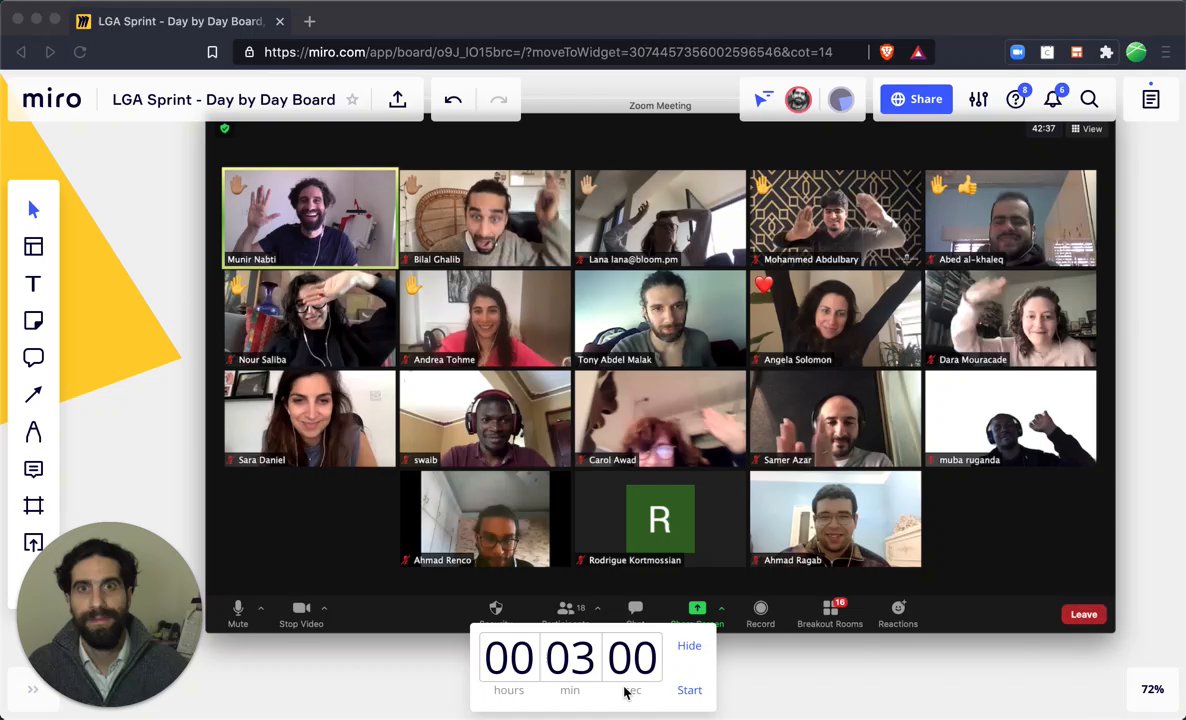Open zoom level 72% control
Screen dimensions: 1186x720
[1152, 689]
